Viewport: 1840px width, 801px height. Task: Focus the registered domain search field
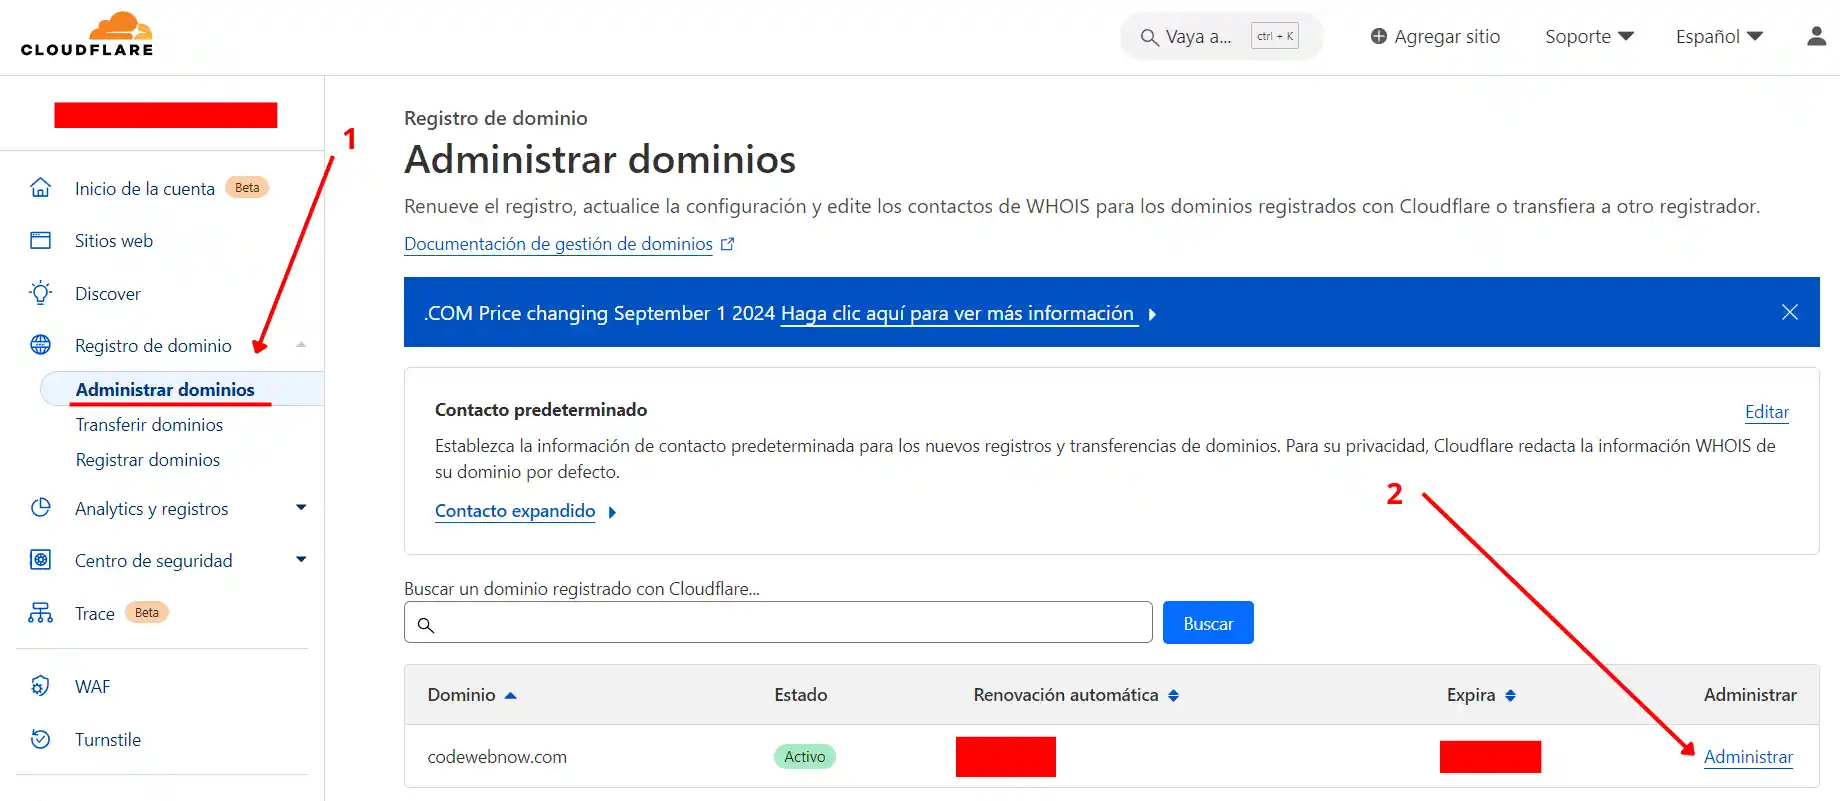click(778, 622)
